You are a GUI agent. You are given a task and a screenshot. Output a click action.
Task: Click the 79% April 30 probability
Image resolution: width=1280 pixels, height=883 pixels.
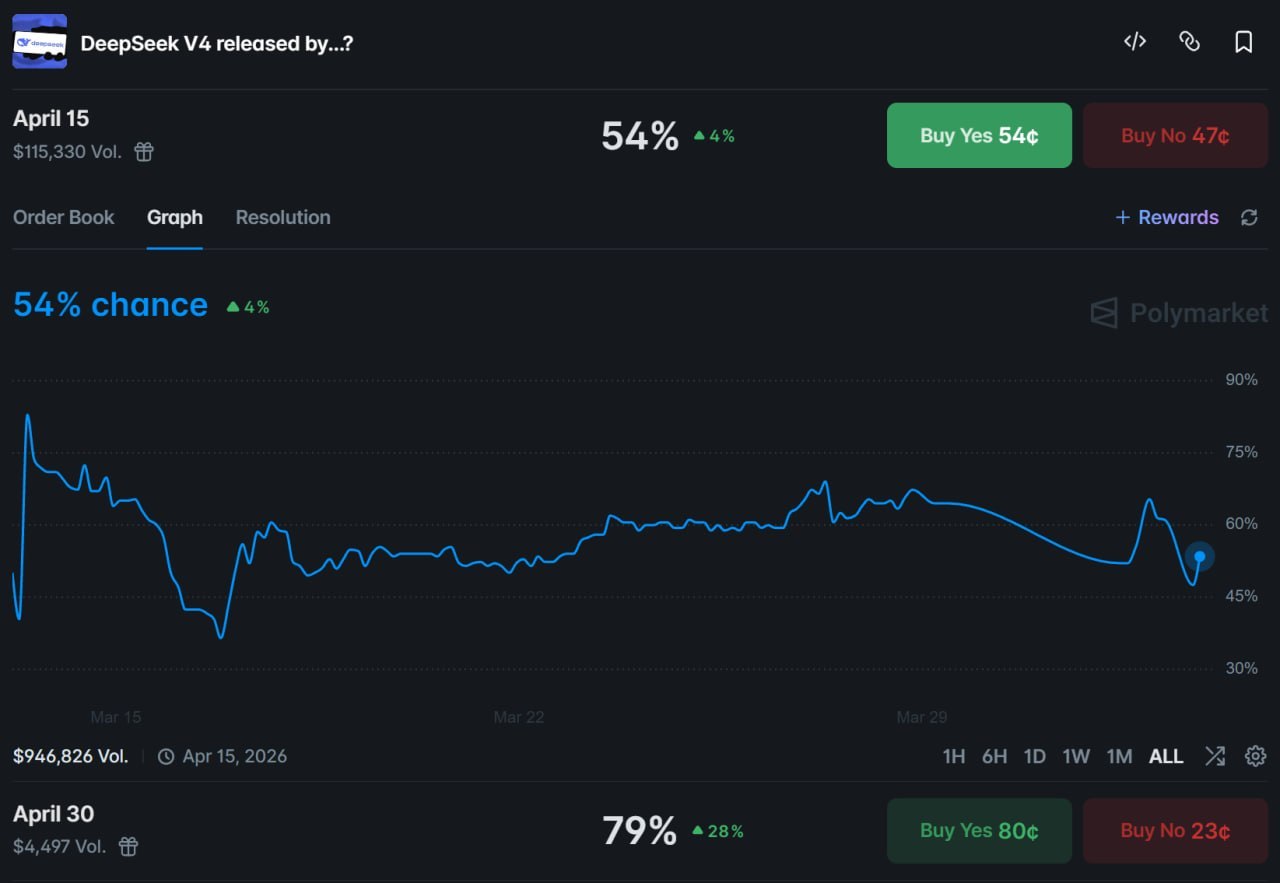(x=640, y=830)
